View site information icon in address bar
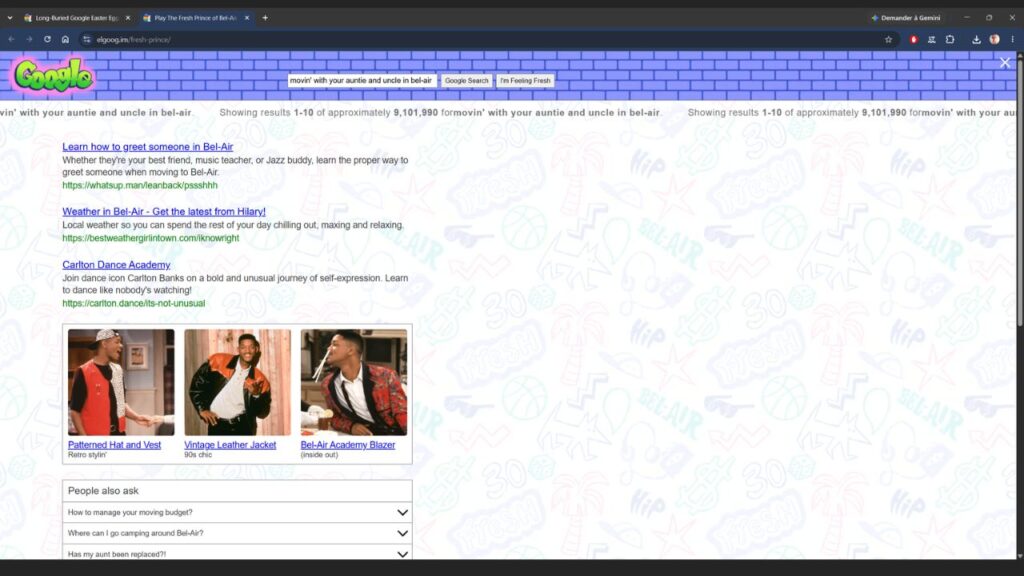 (x=86, y=39)
